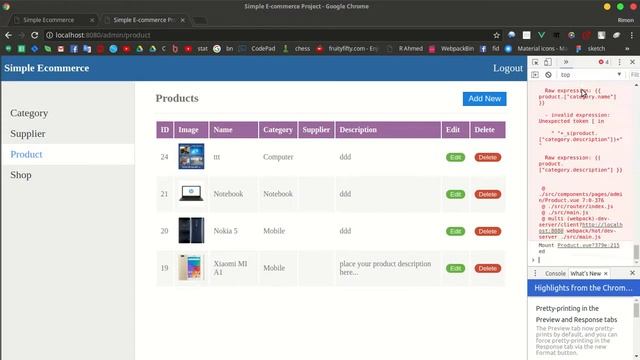Click the Category column header
The height and width of the screenshot is (360, 640).
click(x=278, y=130)
